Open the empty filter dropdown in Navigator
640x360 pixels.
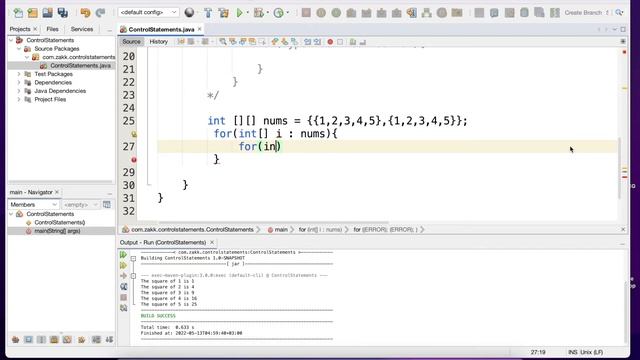[x=80, y=204]
